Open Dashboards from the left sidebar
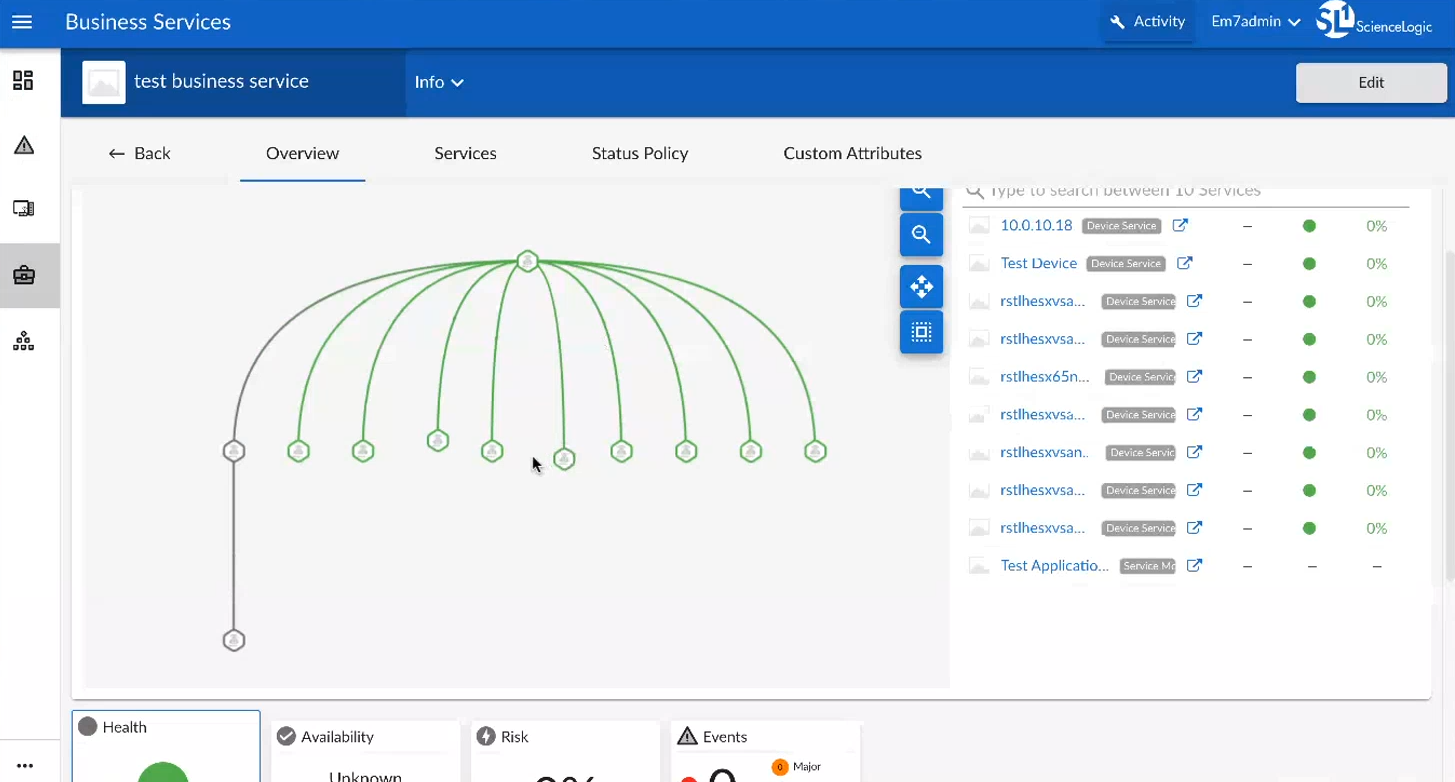Screen dimensions: 1455x782 tap(23, 81)
